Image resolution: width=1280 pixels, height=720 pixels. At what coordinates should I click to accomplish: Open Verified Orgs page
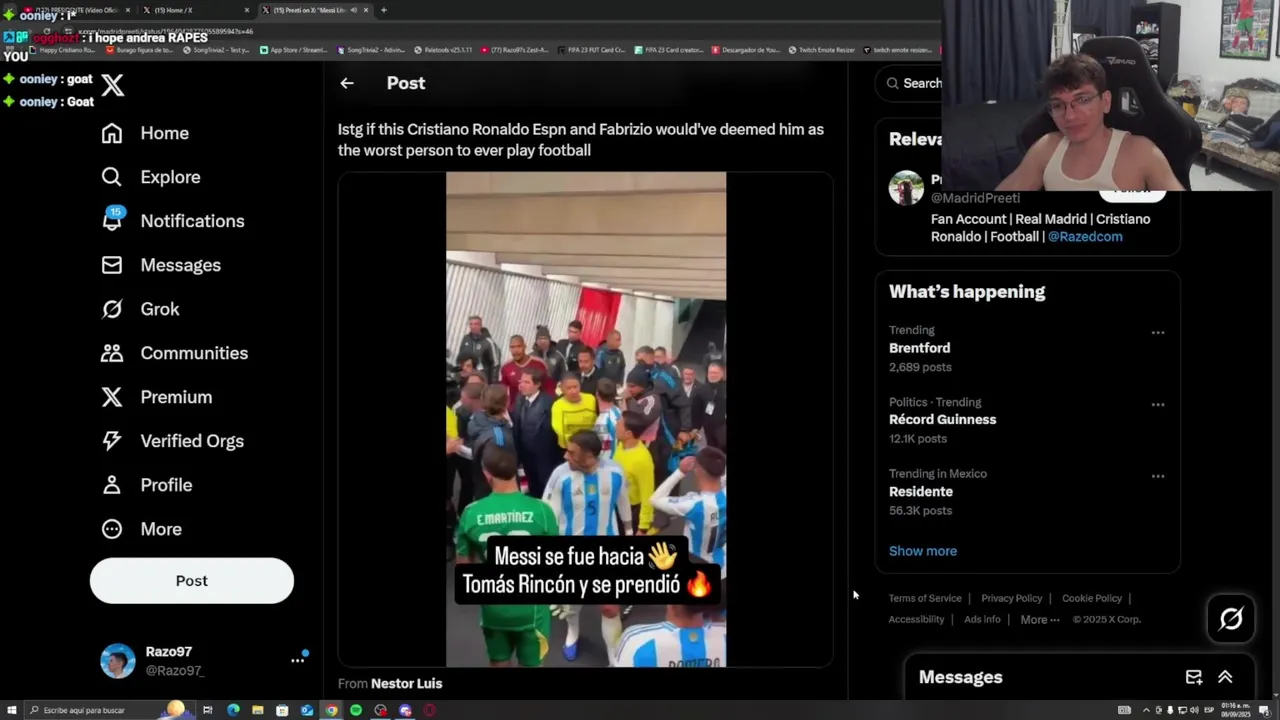(172, 441)
